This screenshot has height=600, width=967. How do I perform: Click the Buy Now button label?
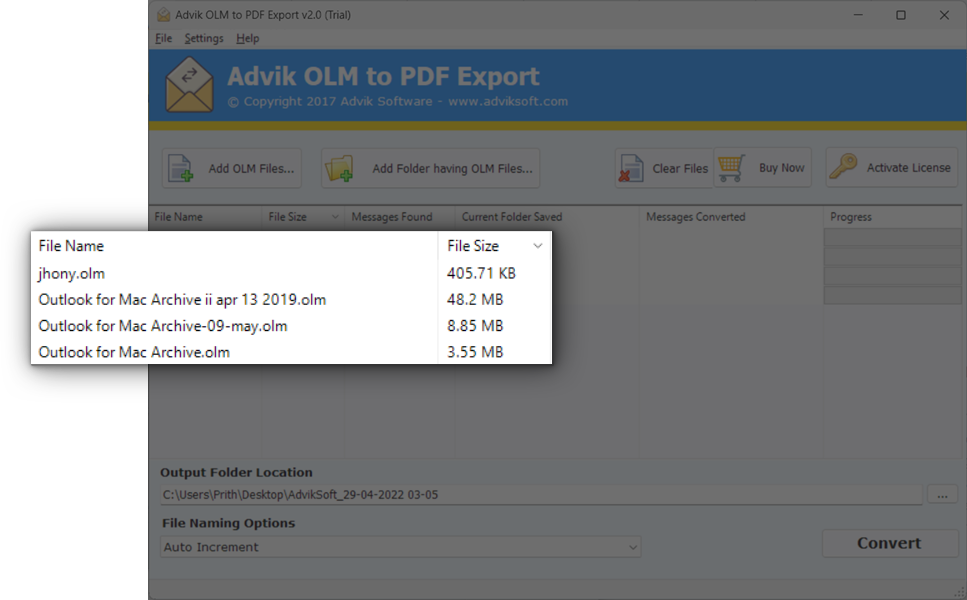click(x=781, y=168)
